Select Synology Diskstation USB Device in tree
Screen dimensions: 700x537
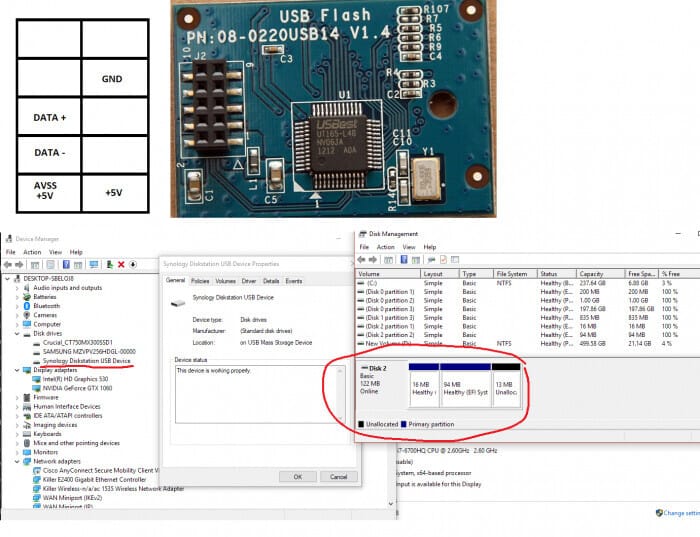[x=86, y=360]
